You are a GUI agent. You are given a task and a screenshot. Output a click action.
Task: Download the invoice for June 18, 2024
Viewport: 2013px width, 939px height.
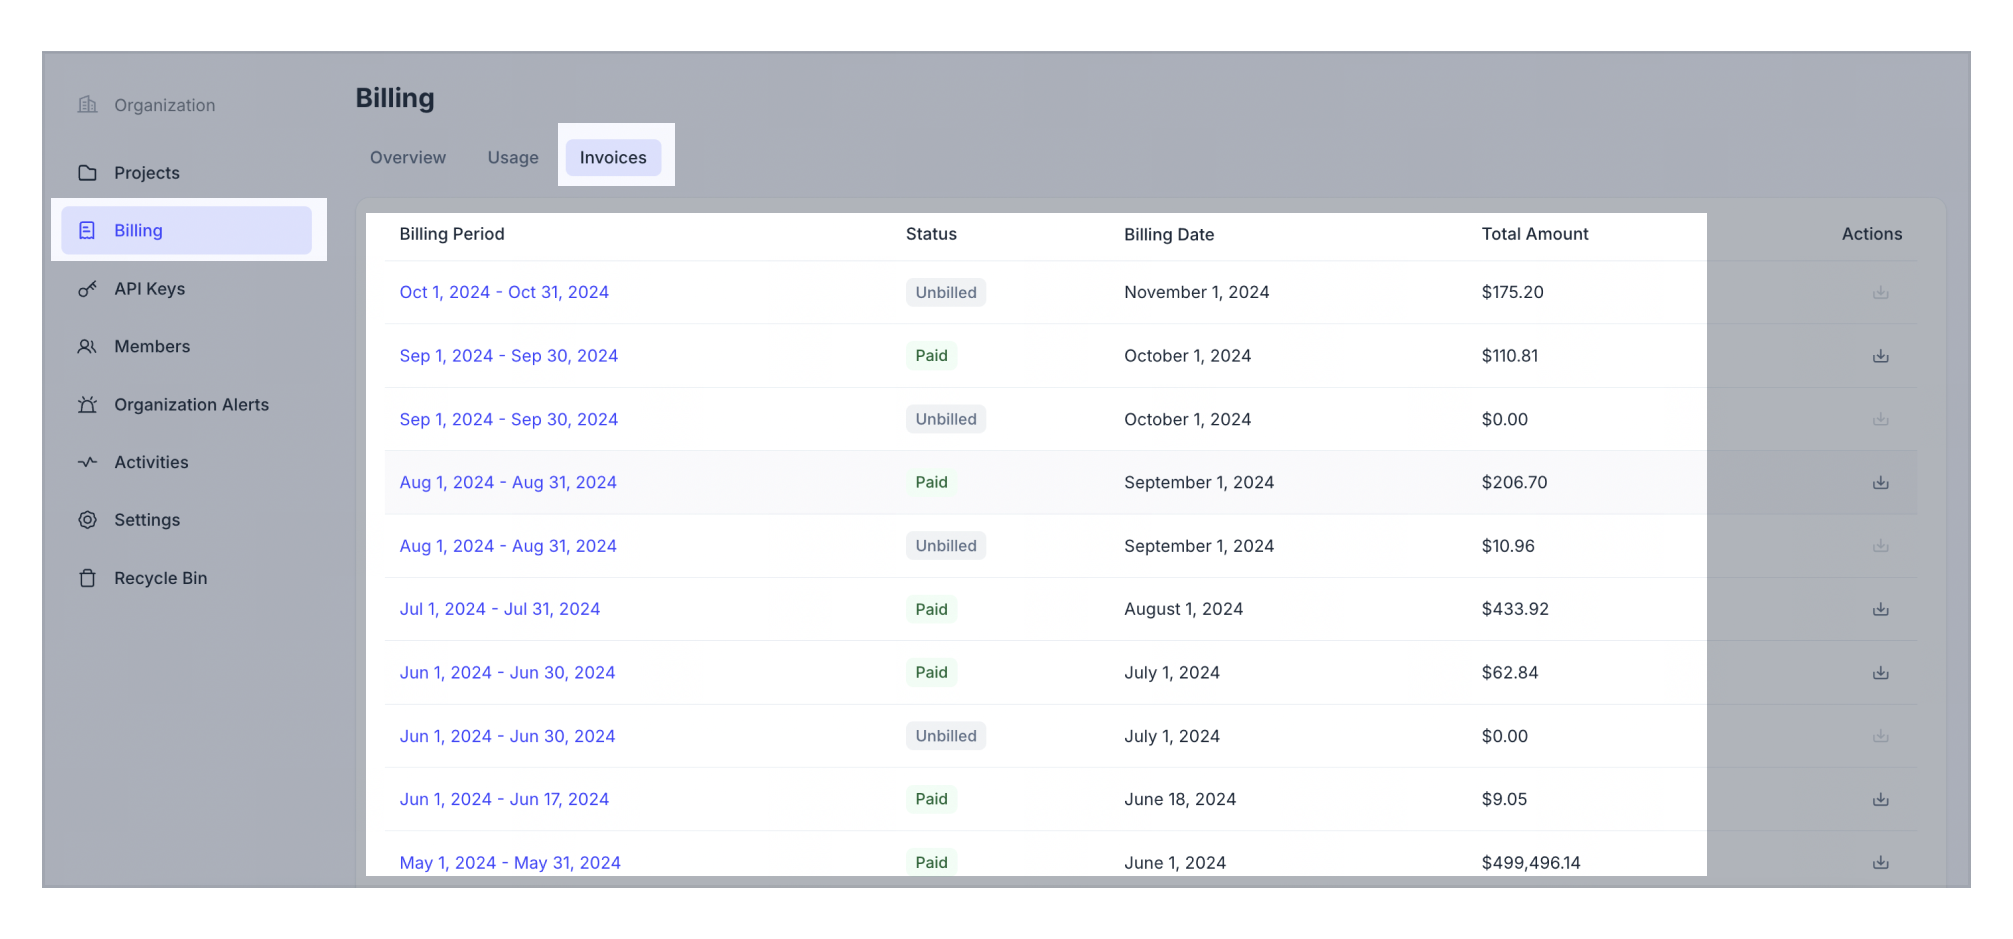pos(1881,799)
